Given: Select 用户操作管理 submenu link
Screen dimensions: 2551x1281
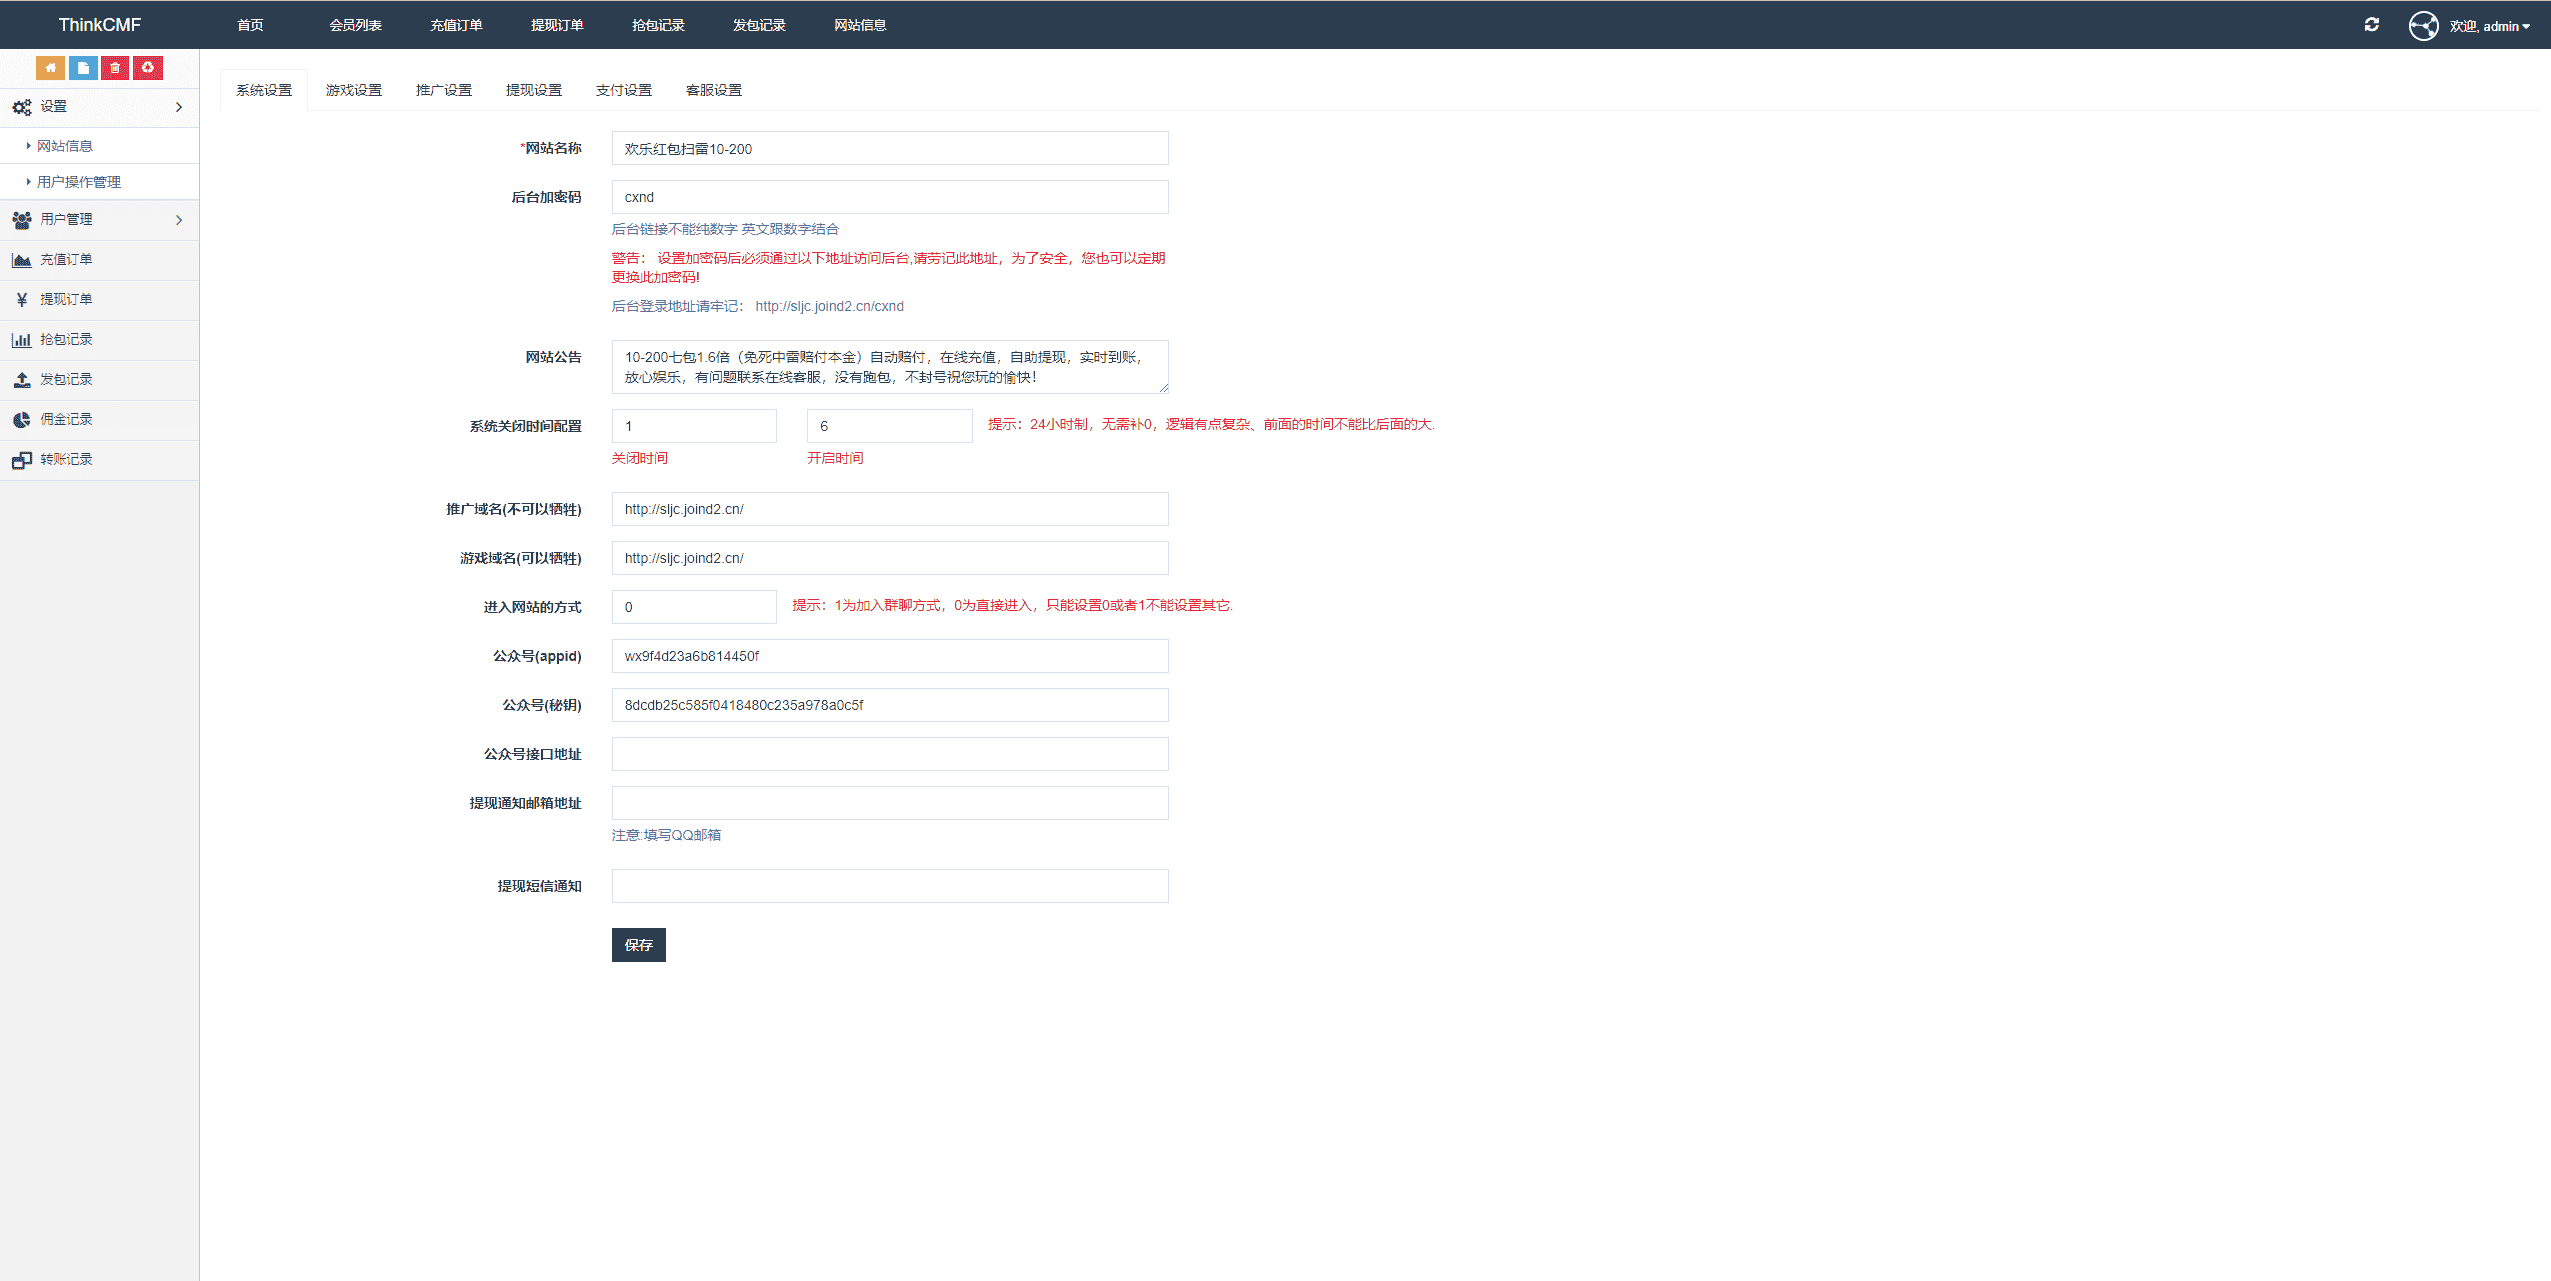Looking at the screenshot, I should tap(79, 182).
